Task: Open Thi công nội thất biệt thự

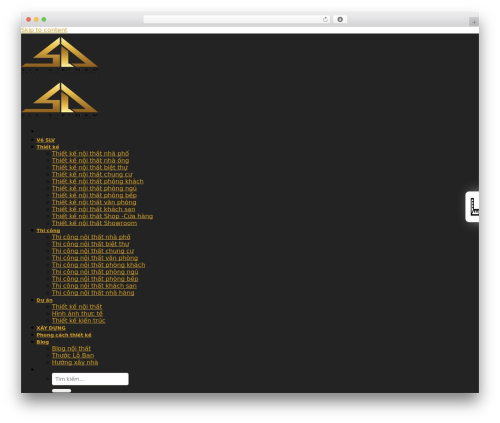Action: pos(90,244)
